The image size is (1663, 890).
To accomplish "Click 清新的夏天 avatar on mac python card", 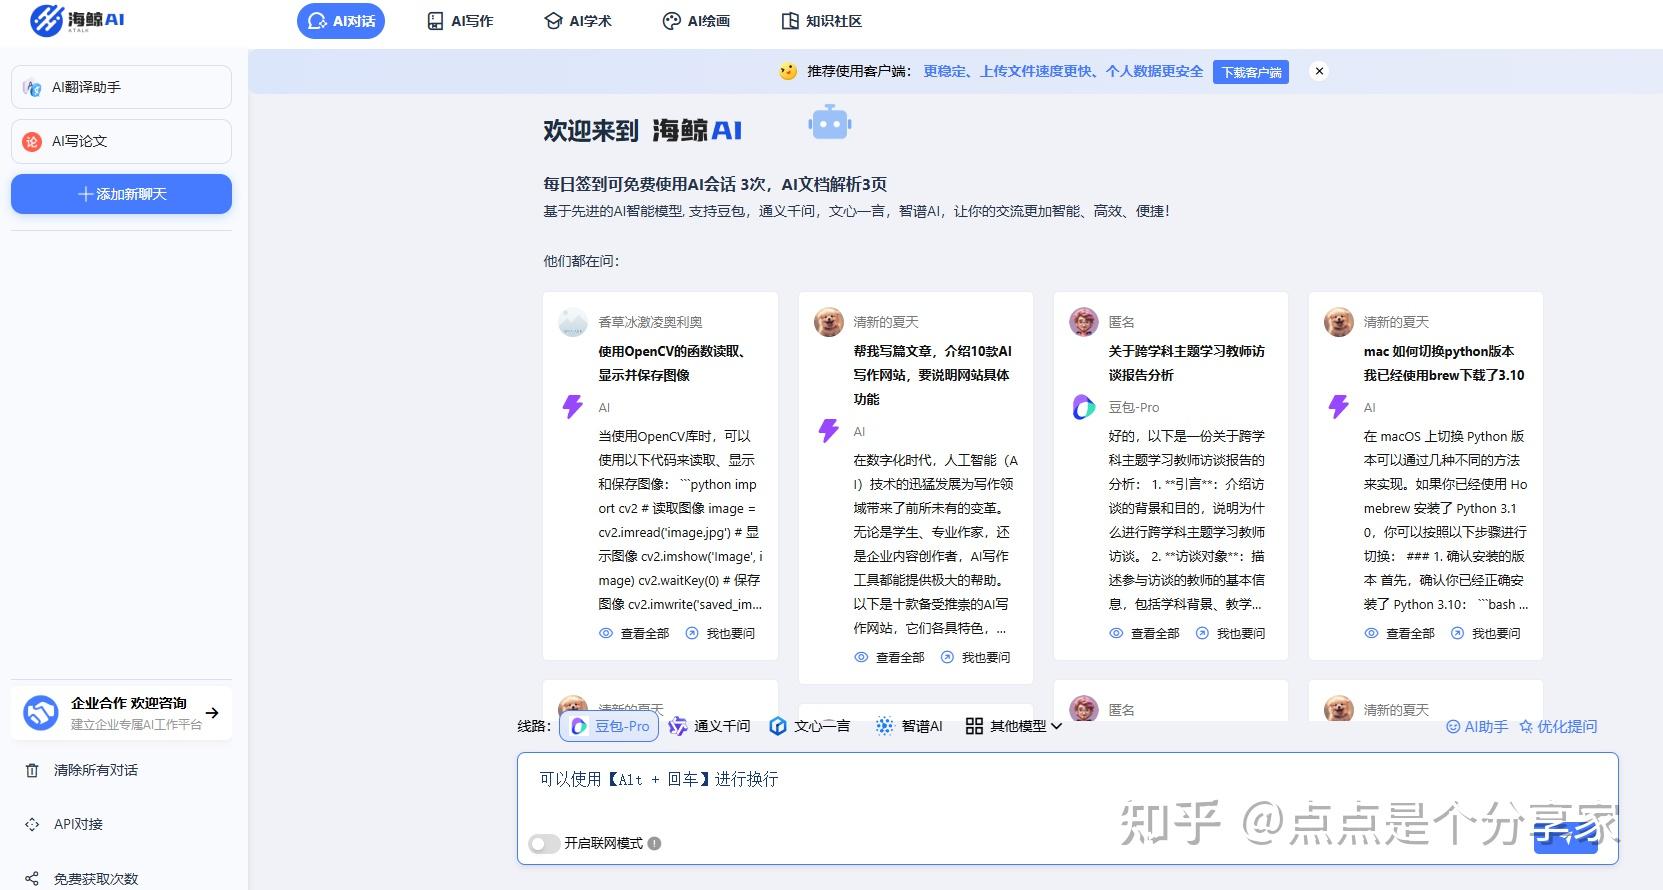I will 1338,322.
